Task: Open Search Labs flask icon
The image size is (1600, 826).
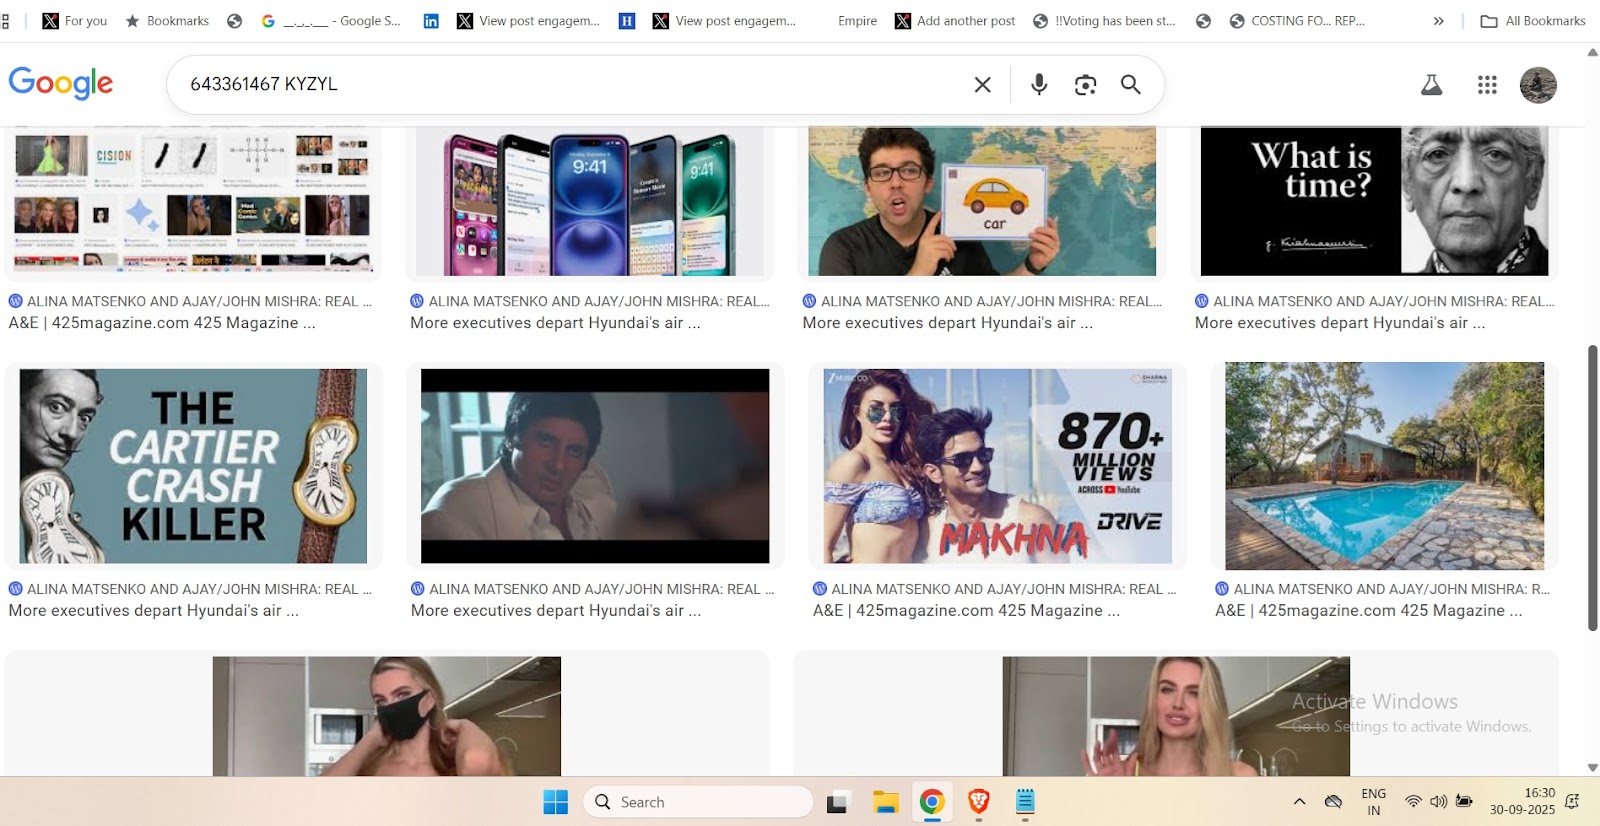Action: [x=1431, y=85]
